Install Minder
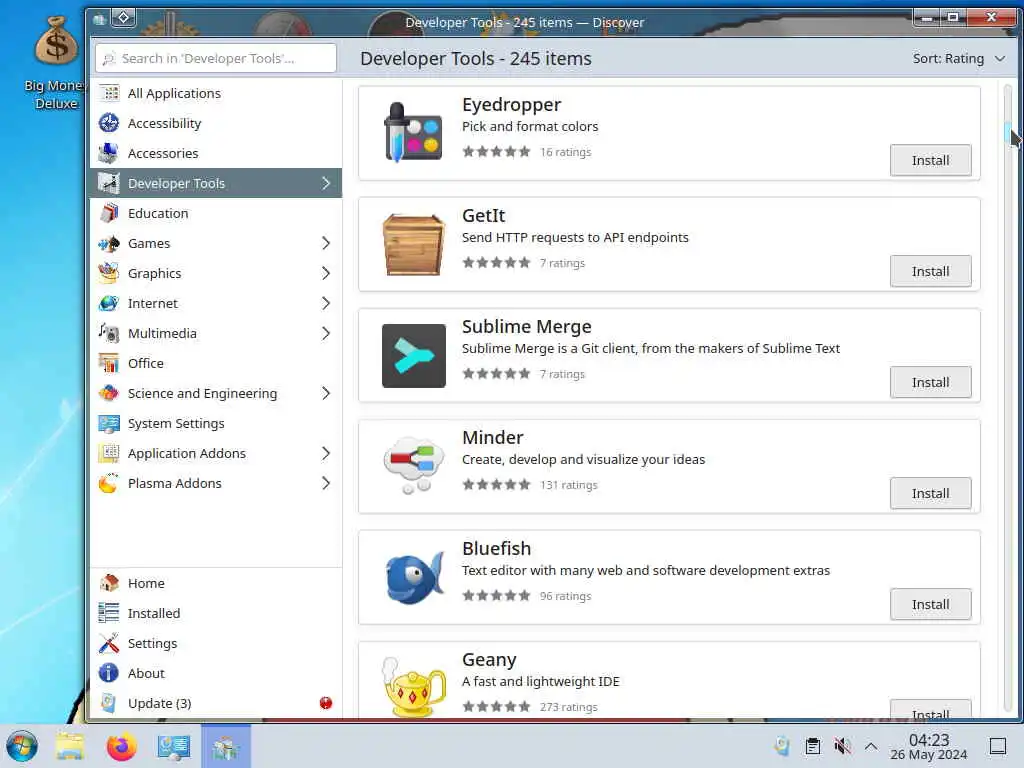This screenshot has height=768, width=1024. pos(930,493)
